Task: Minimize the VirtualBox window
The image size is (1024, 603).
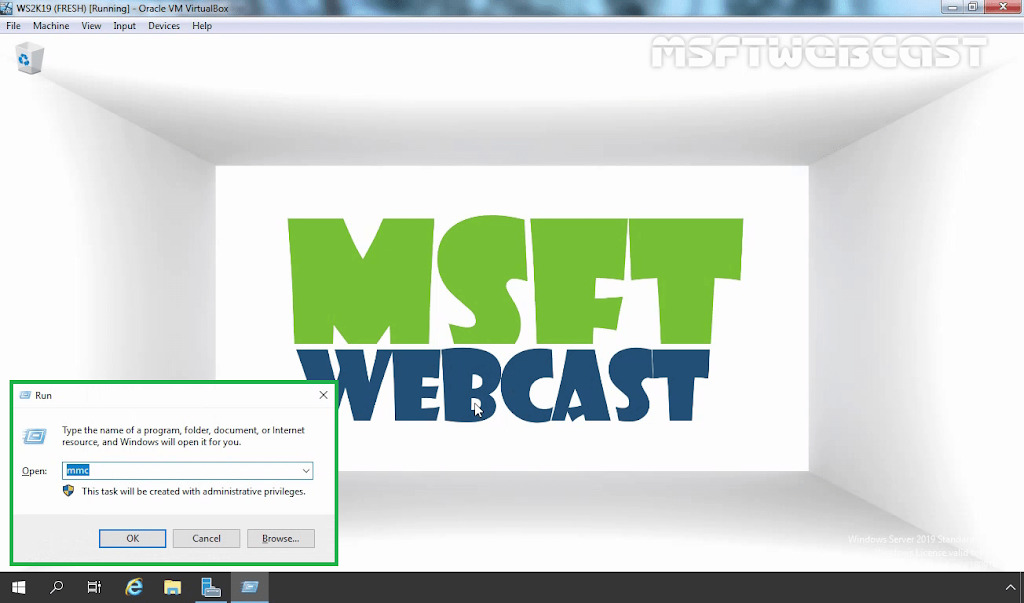Action: click(952, 7)
